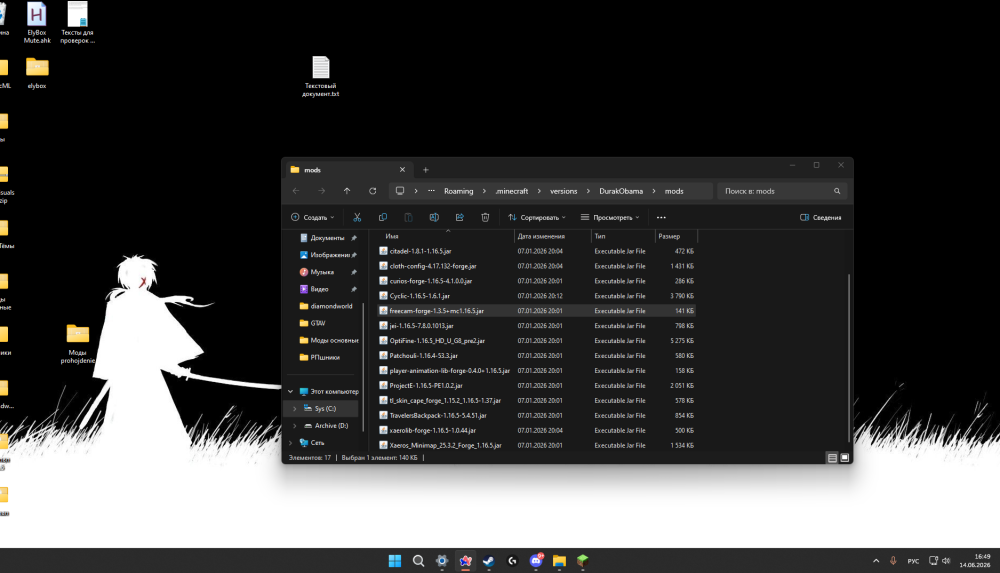Open Discord from the taskbar

click(x=536, y=561)
